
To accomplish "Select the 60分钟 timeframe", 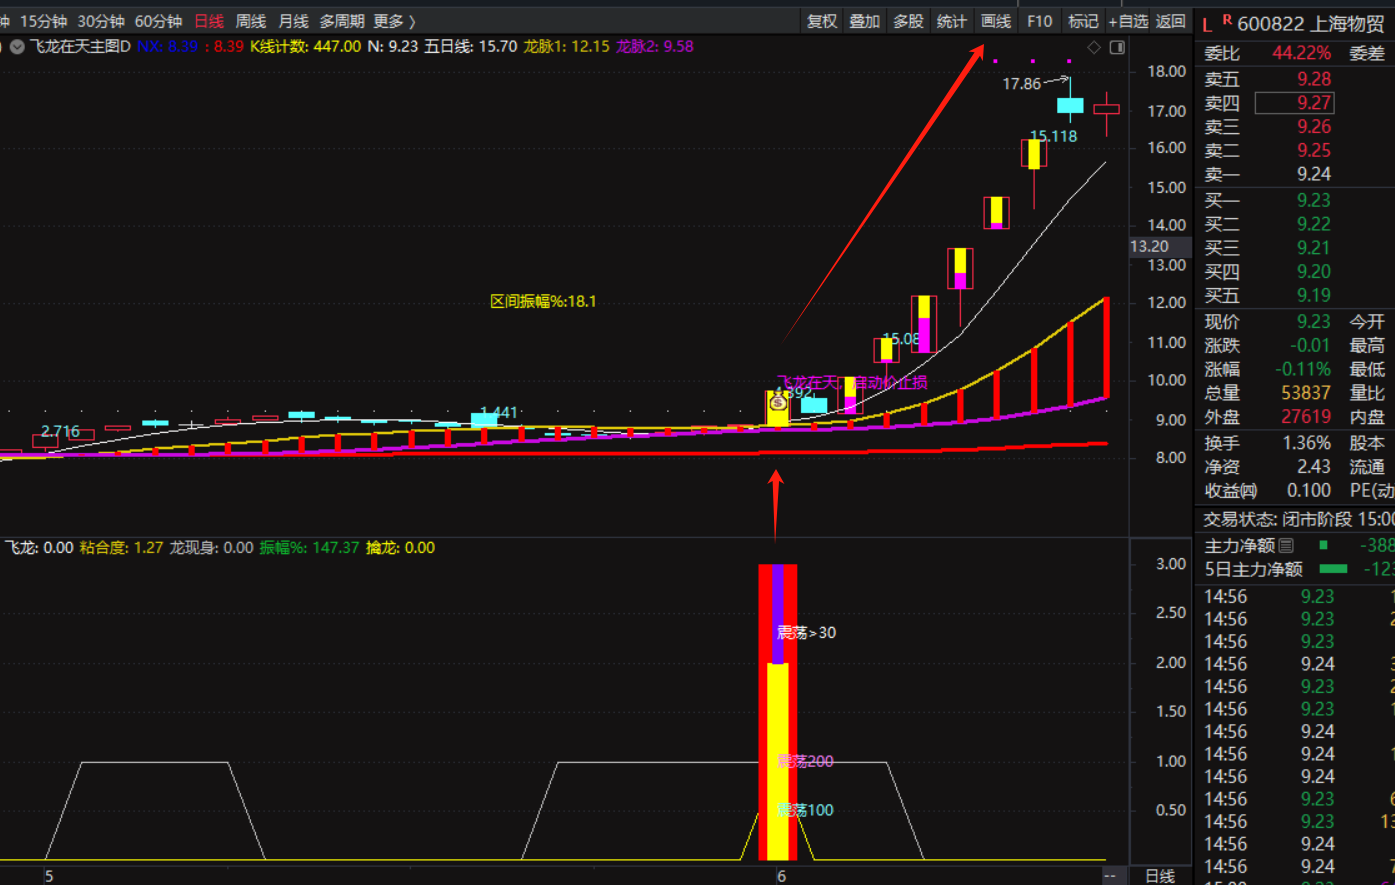I will coord(158,21).
